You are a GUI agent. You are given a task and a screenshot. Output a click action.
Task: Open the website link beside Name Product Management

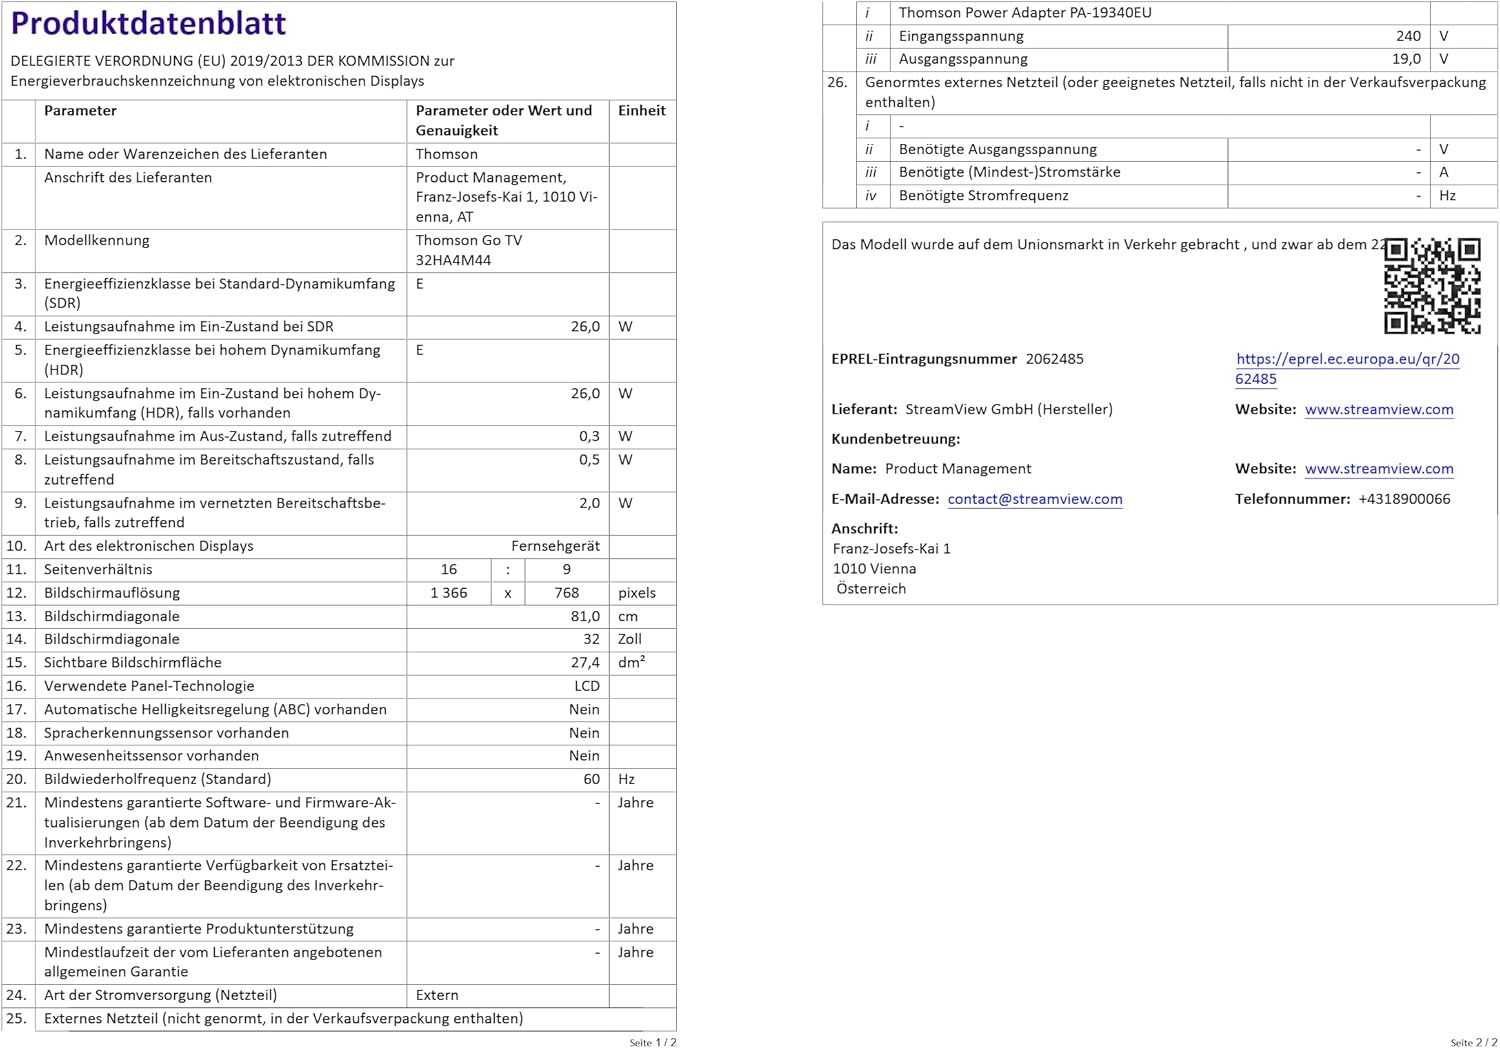click(x=1379, y=468)
